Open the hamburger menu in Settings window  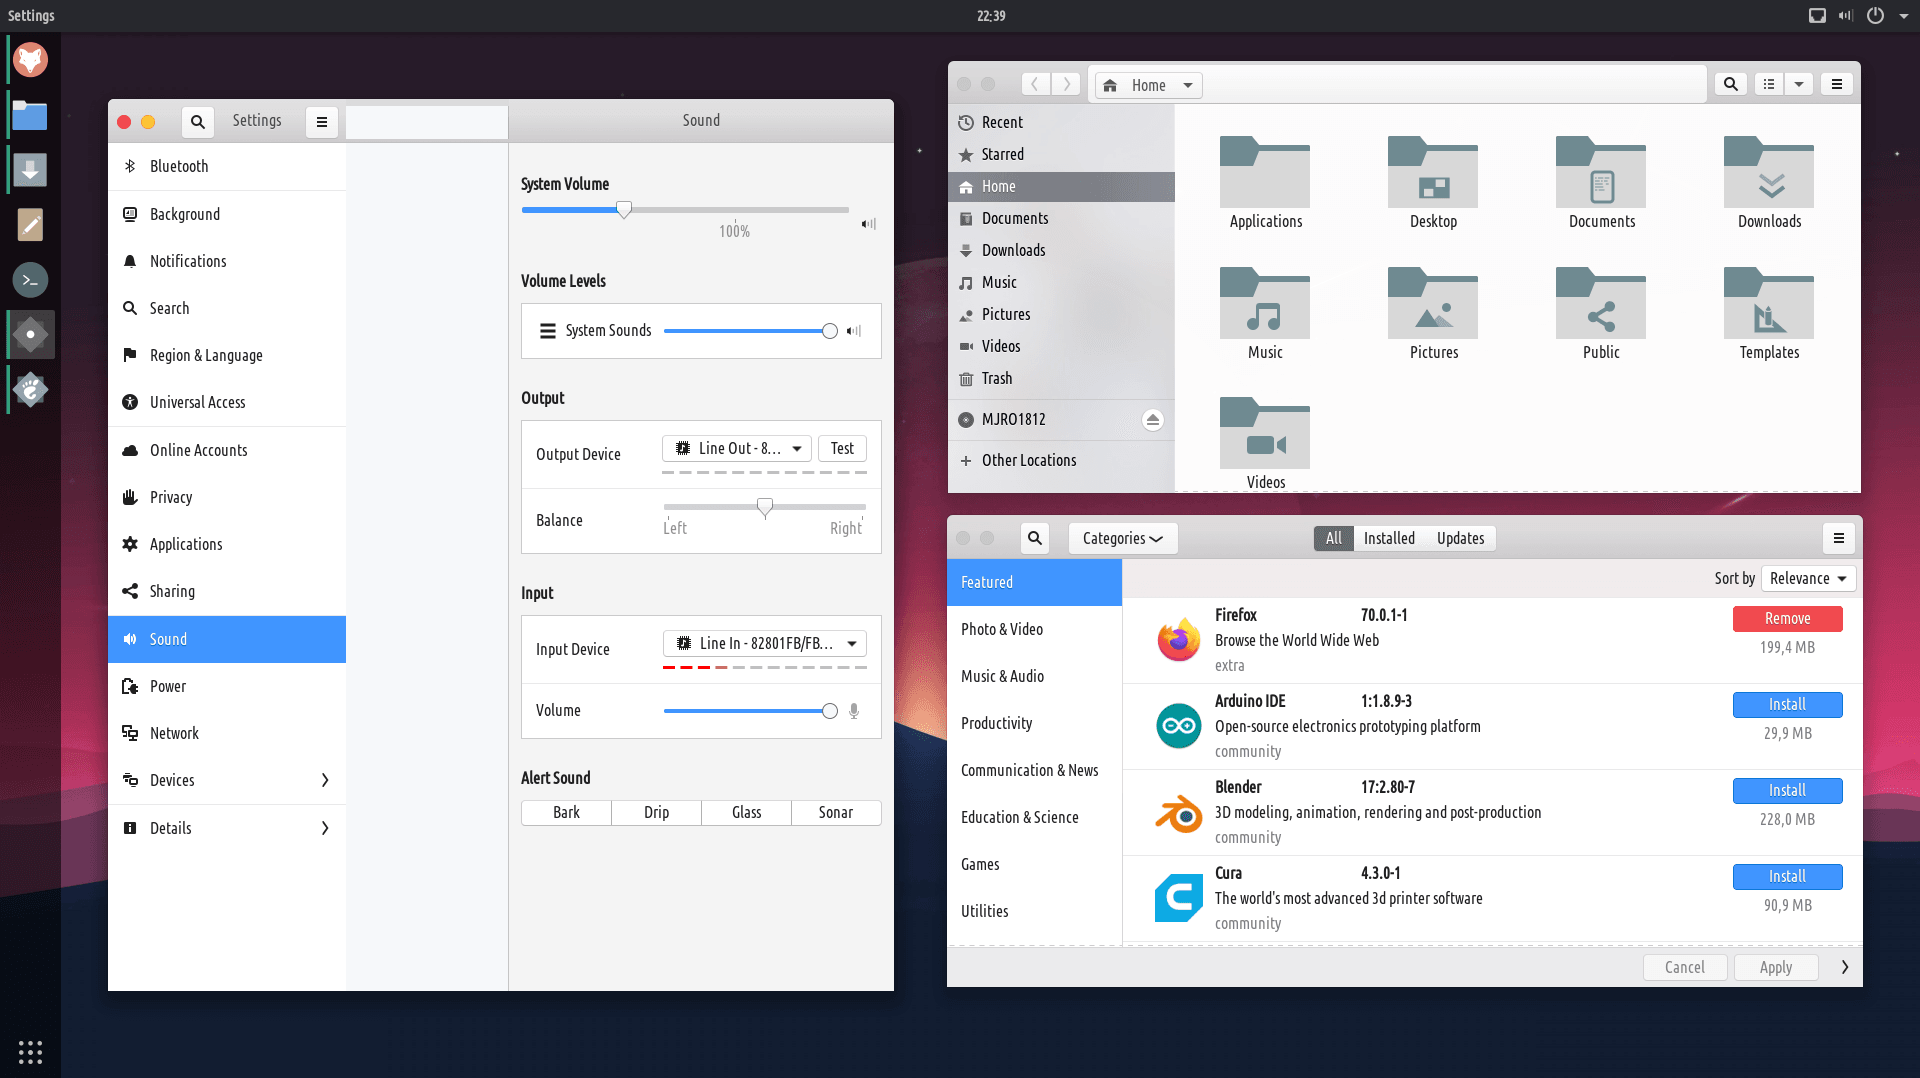(x=322, y=121)
